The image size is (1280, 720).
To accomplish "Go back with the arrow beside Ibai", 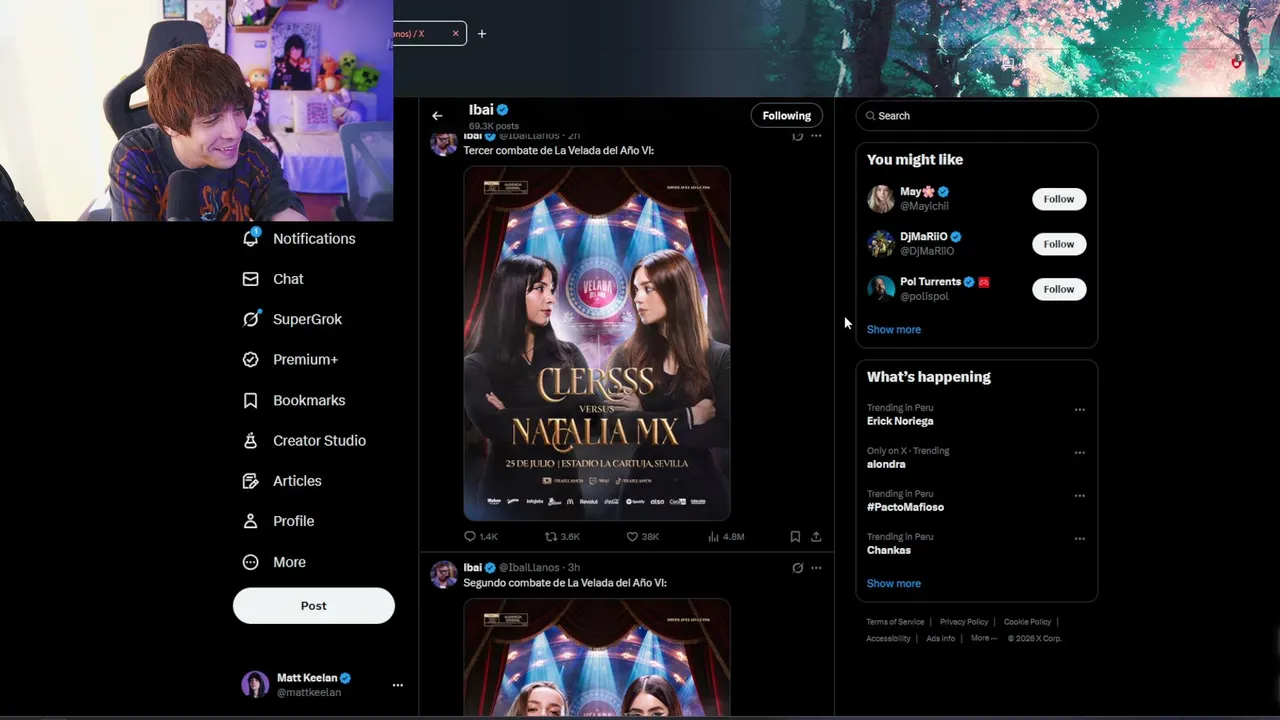I will [437, 116].
